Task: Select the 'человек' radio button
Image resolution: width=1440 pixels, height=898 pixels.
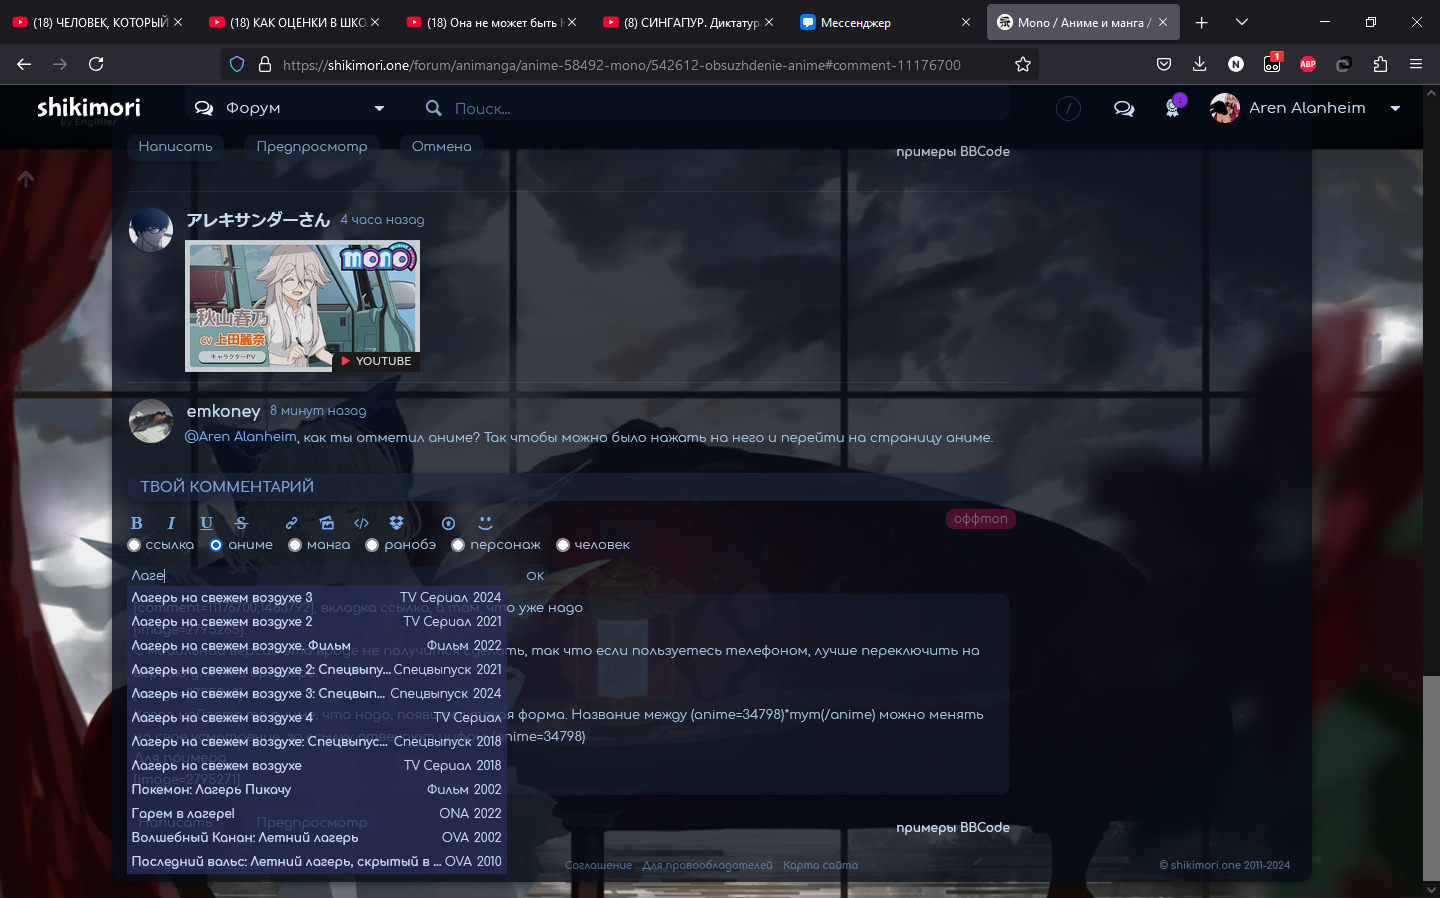Action: coord(563,545)
